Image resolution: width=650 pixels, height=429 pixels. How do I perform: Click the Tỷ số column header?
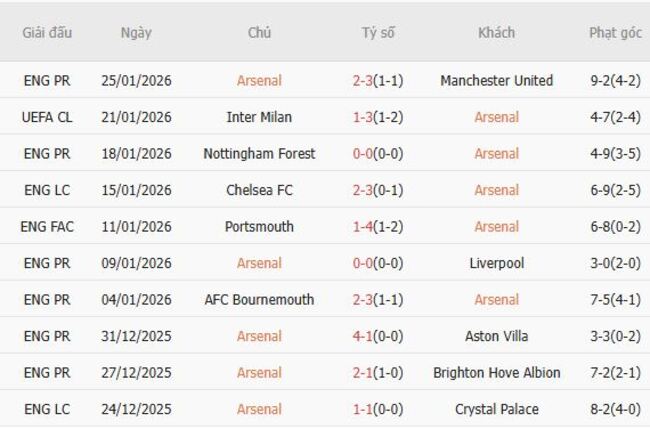click(x=378, y=32)
